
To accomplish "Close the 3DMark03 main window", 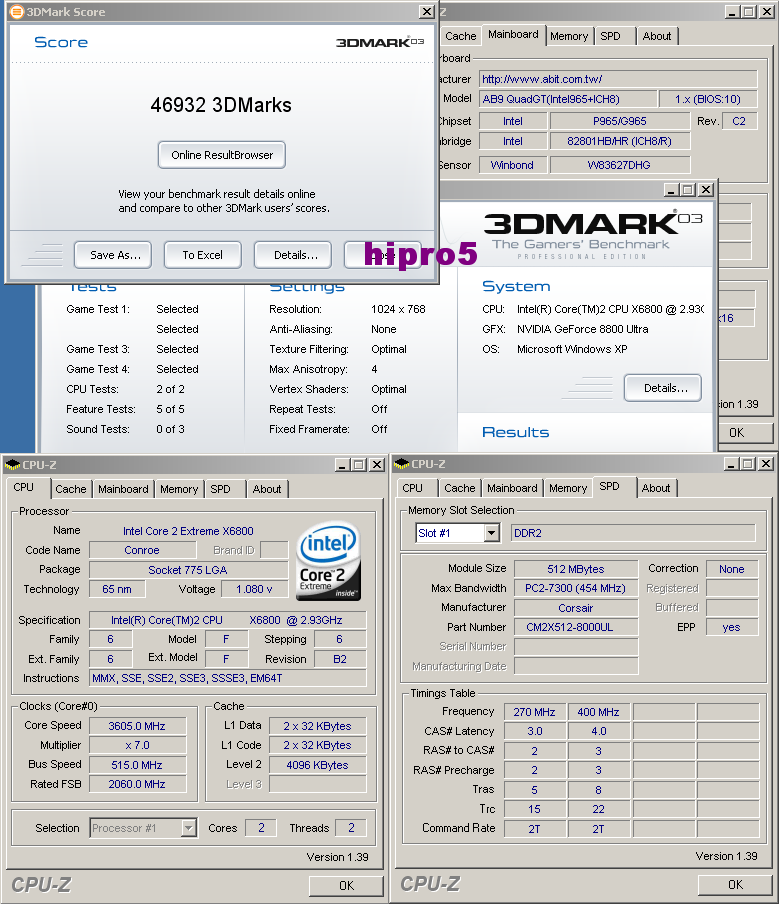I will point(706,189).
